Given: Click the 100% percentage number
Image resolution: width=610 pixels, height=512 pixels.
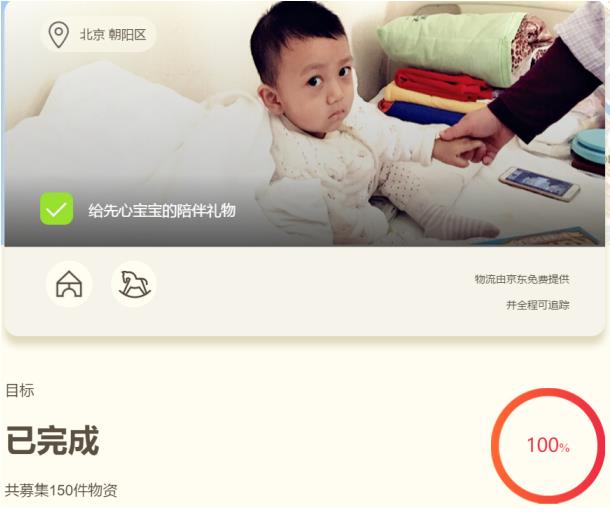Looking at the screenshot, I should tap(548, 445).
